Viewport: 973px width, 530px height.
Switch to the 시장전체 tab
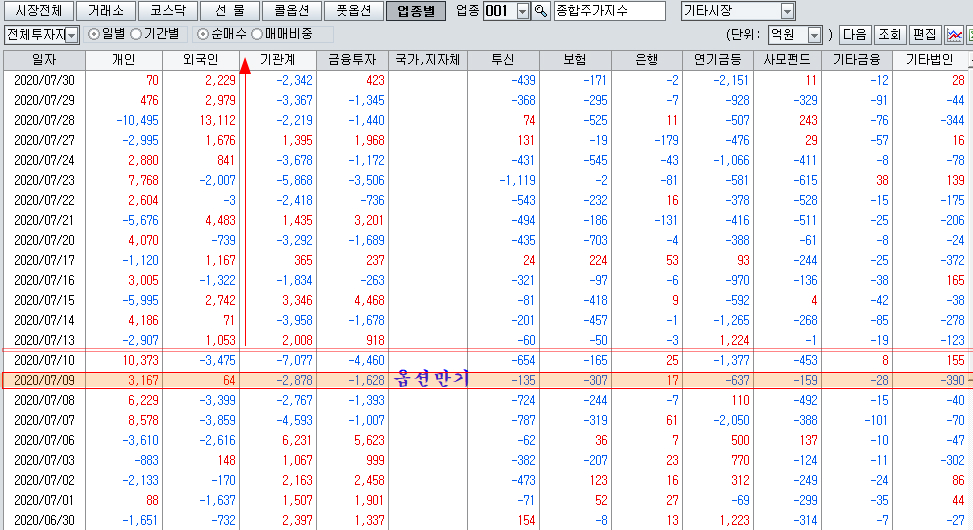coord(39,12)
